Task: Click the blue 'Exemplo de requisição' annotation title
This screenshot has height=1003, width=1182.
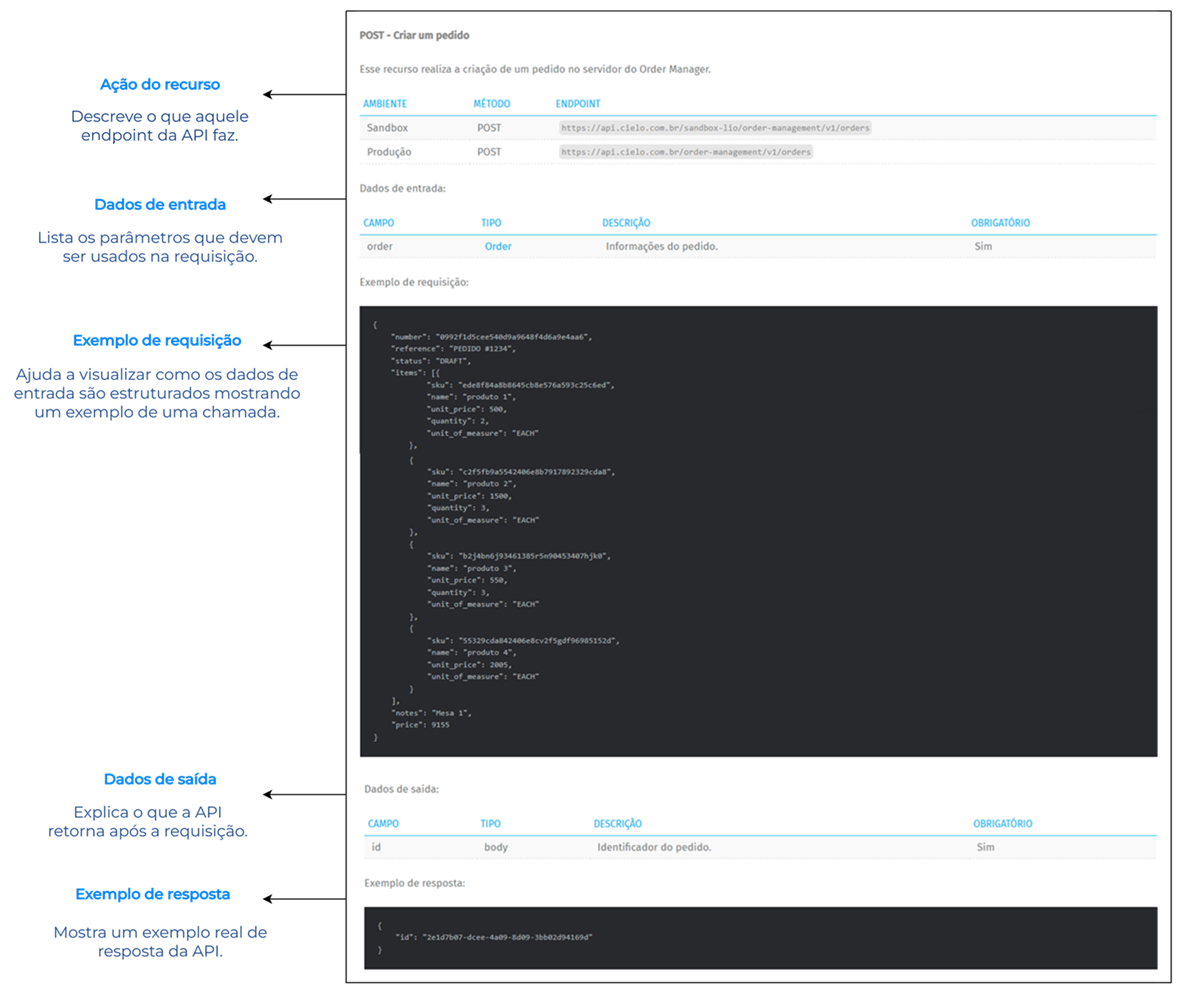Action: click(157, 340)
